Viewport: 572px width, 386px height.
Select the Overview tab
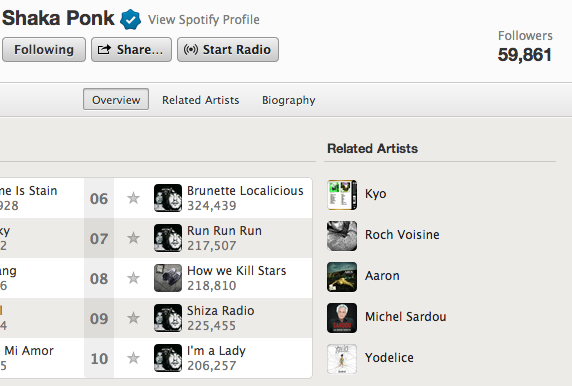coord(116,99)
